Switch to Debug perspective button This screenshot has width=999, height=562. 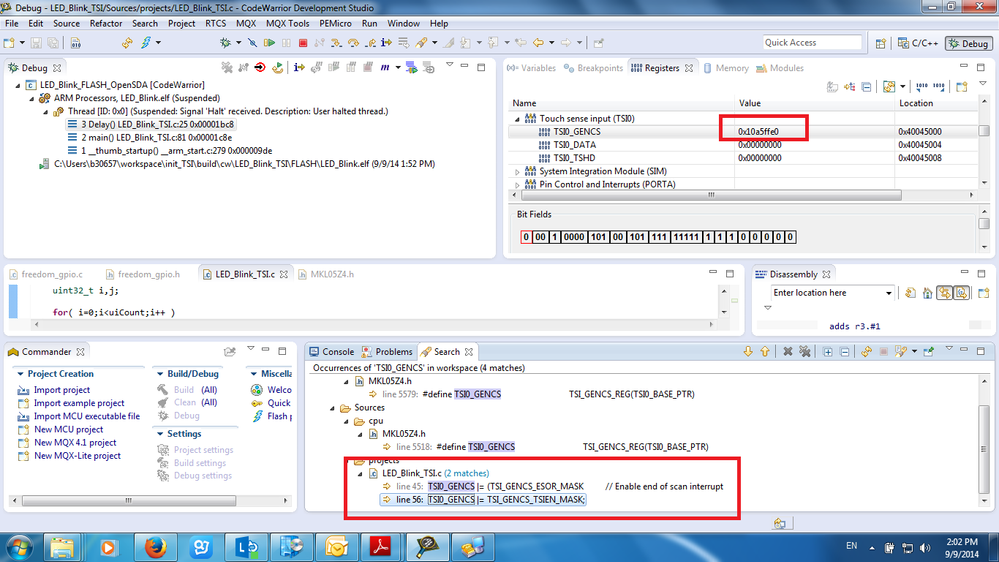968,43
